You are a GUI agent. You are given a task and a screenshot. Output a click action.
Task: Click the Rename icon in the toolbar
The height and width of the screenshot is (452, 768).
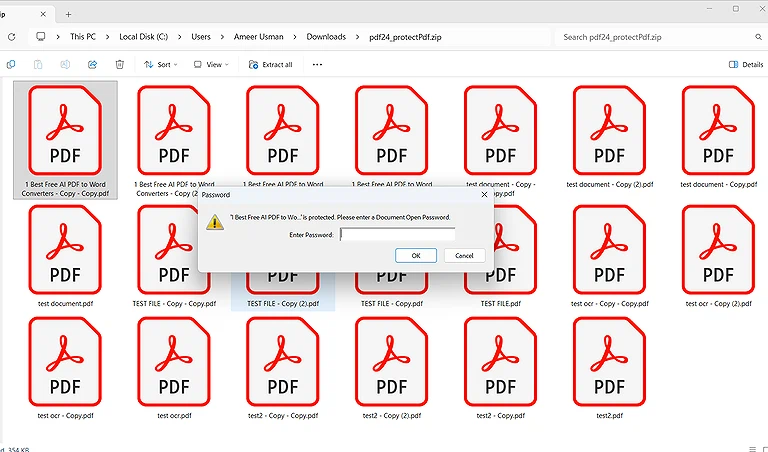[65, 65]
